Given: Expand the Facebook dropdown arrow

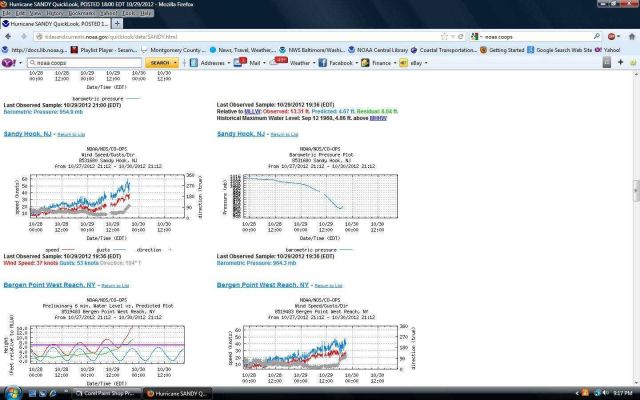Looking at the screenshot, I should point(356,63).
